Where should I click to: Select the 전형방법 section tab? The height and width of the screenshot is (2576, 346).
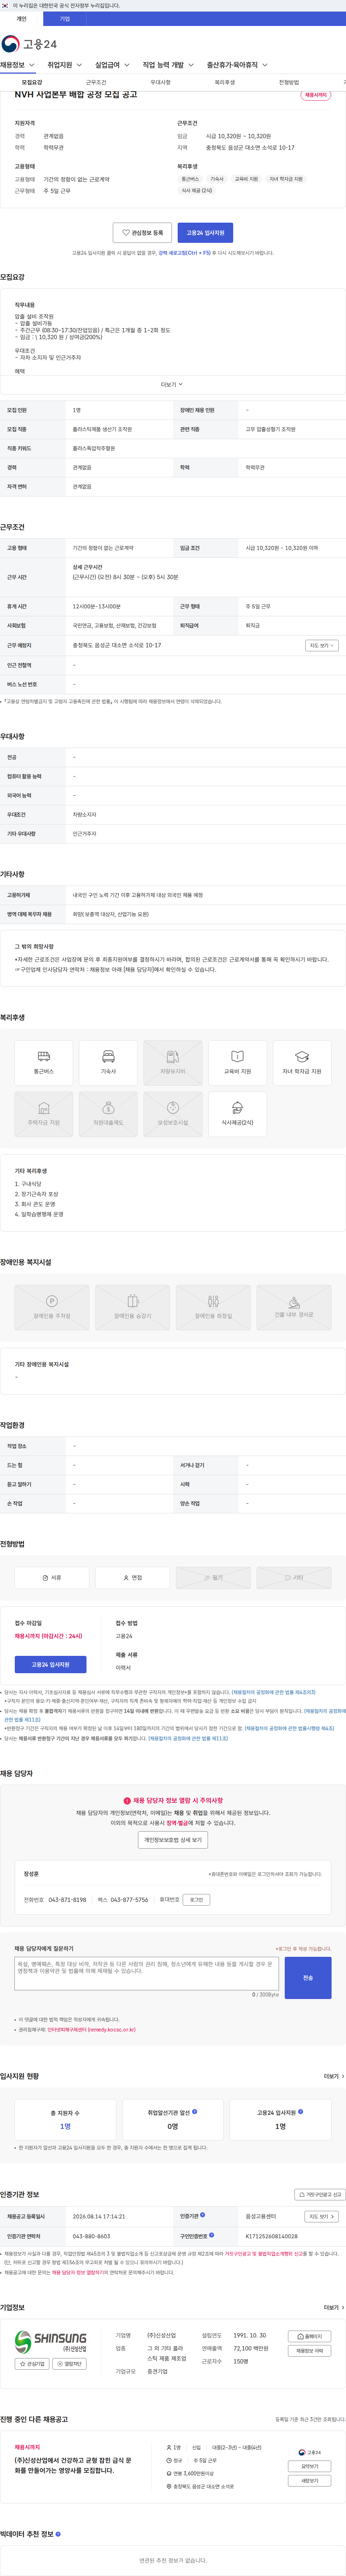[x=289, y=83]
